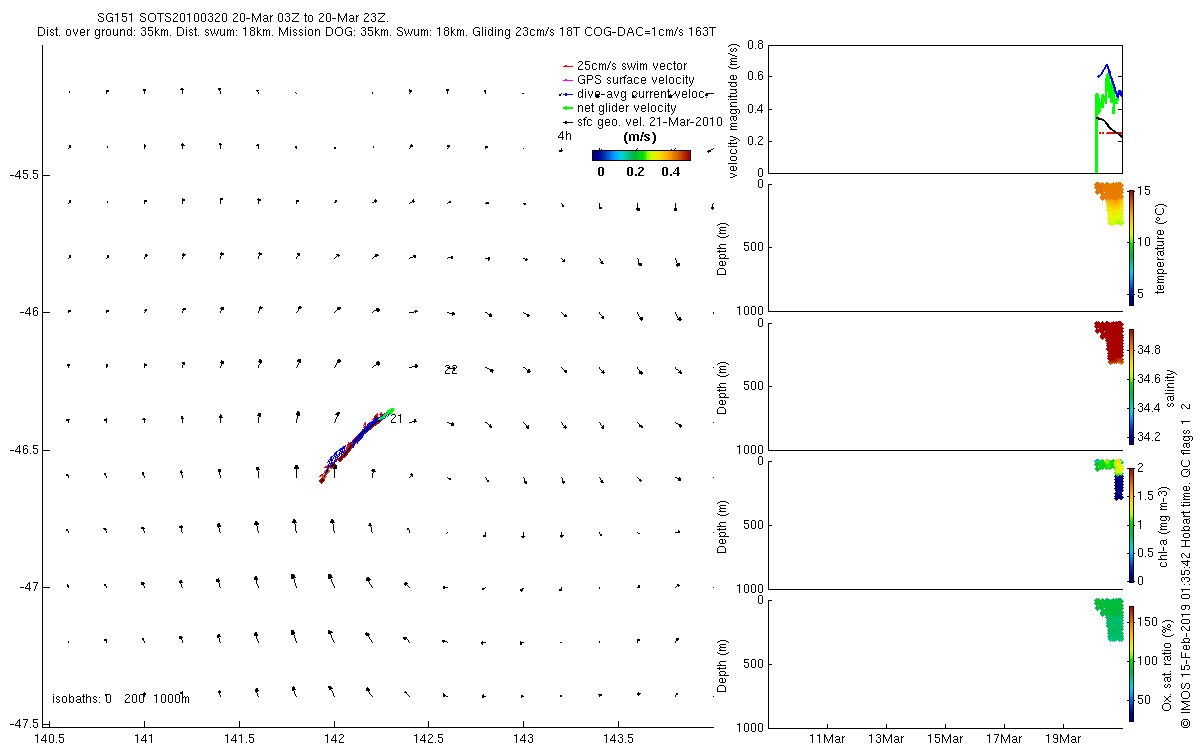Click the 143 longitude tick label
The image size is (1200, 750).
pos(523,739)
